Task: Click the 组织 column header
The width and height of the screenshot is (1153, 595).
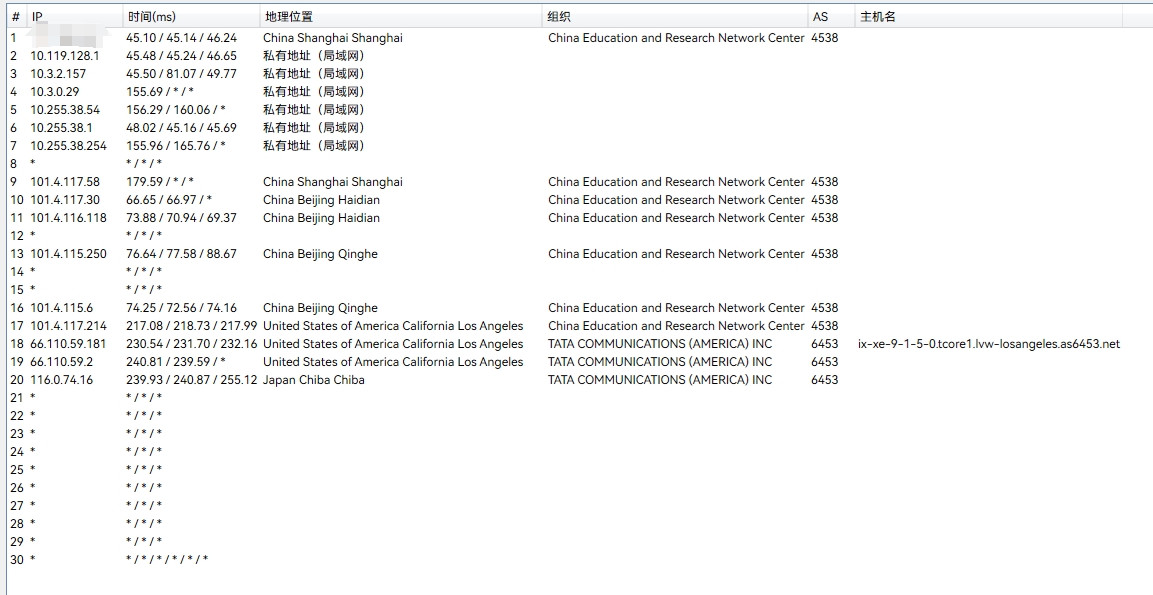Action: pyautogui.click(x=559, y=17)
